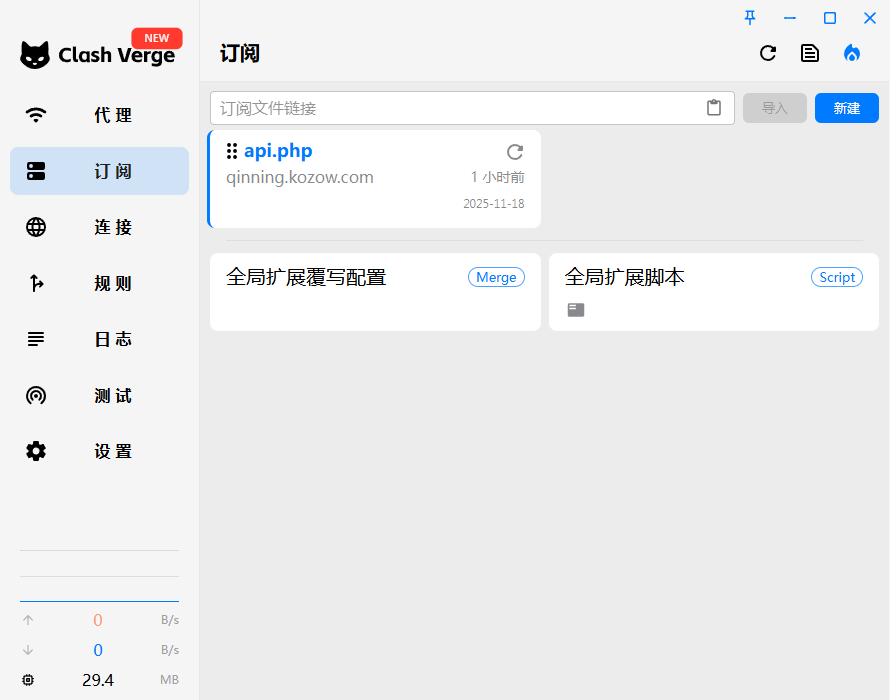Open the 测试 latency test page
Image resolution: width=890 pixels, height=700 pixels.
click(99, 395)
